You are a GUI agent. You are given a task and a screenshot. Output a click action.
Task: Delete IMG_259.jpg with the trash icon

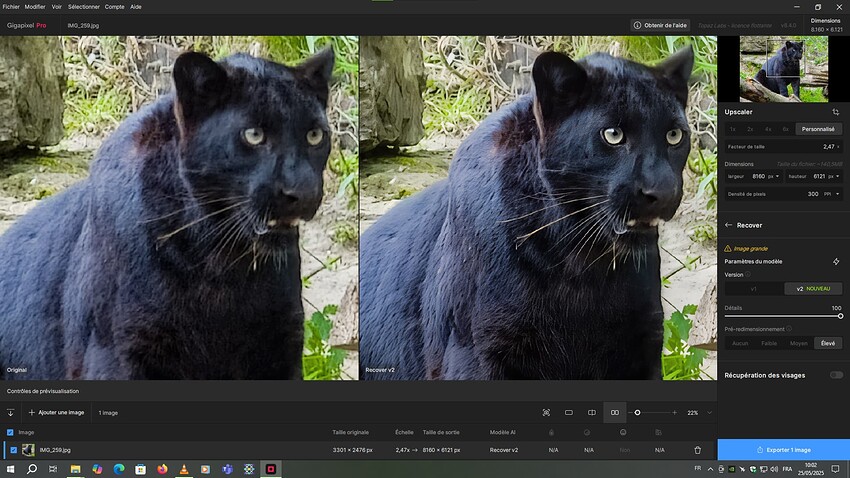tap(698, 450)
